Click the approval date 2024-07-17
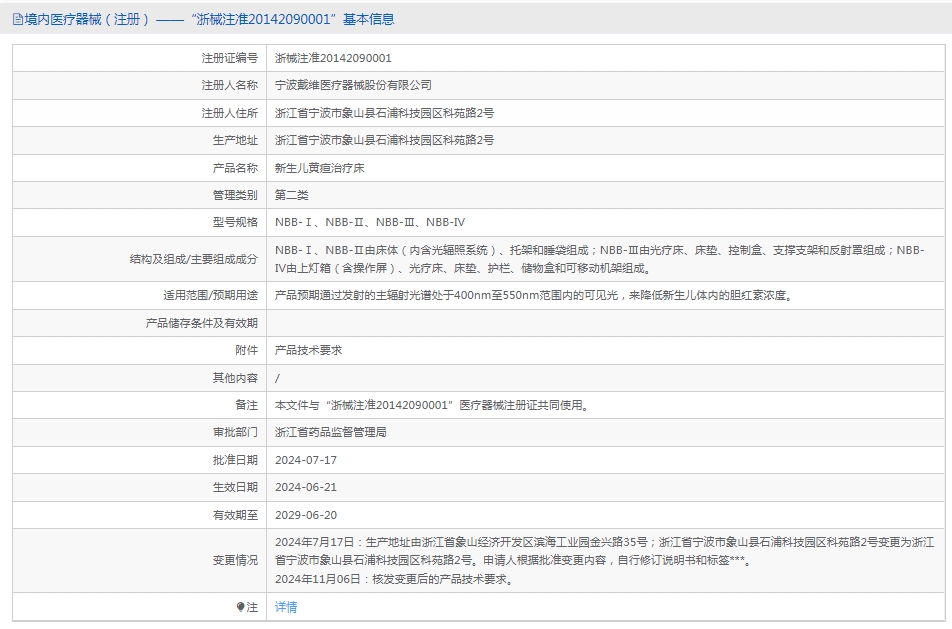This screenshot has height=629, width=952. pyautogui.click(x=306, y=460)
